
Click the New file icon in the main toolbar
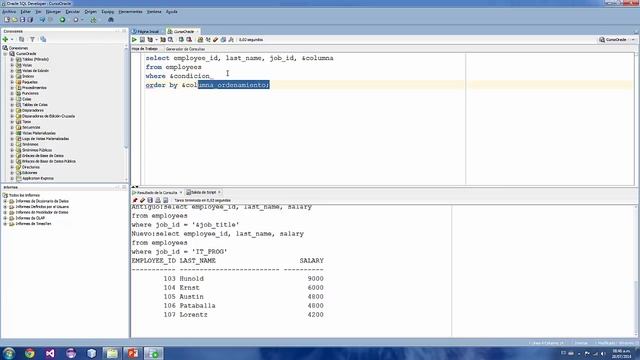7,20
